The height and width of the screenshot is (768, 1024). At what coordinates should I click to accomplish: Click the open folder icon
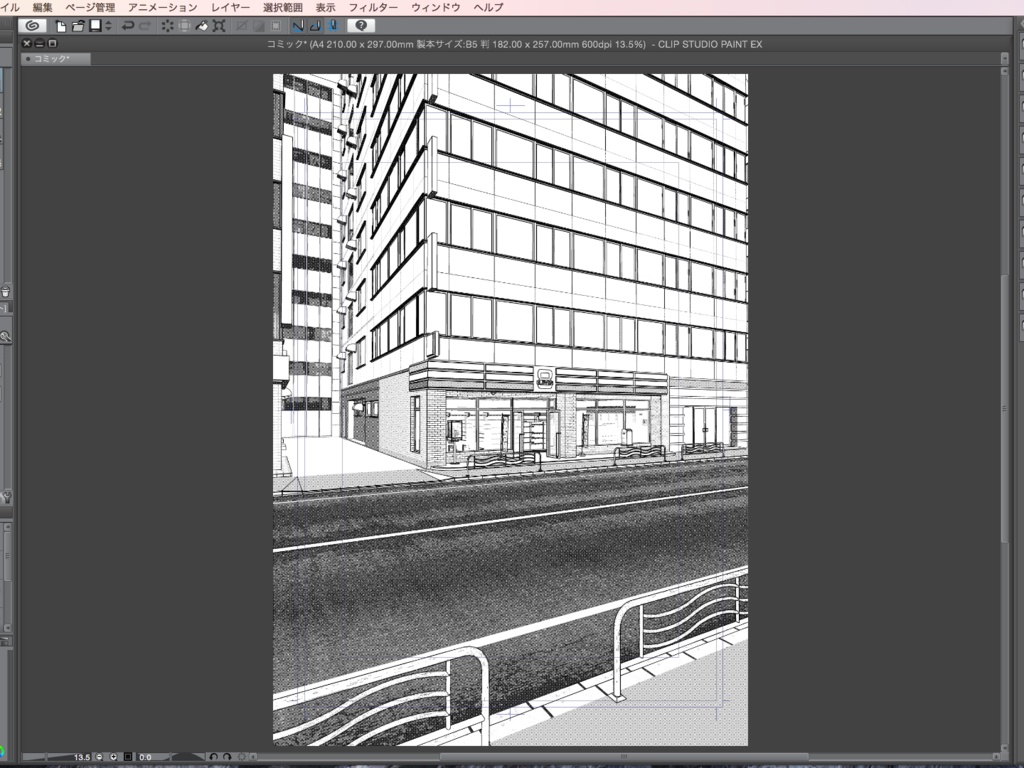78,26
